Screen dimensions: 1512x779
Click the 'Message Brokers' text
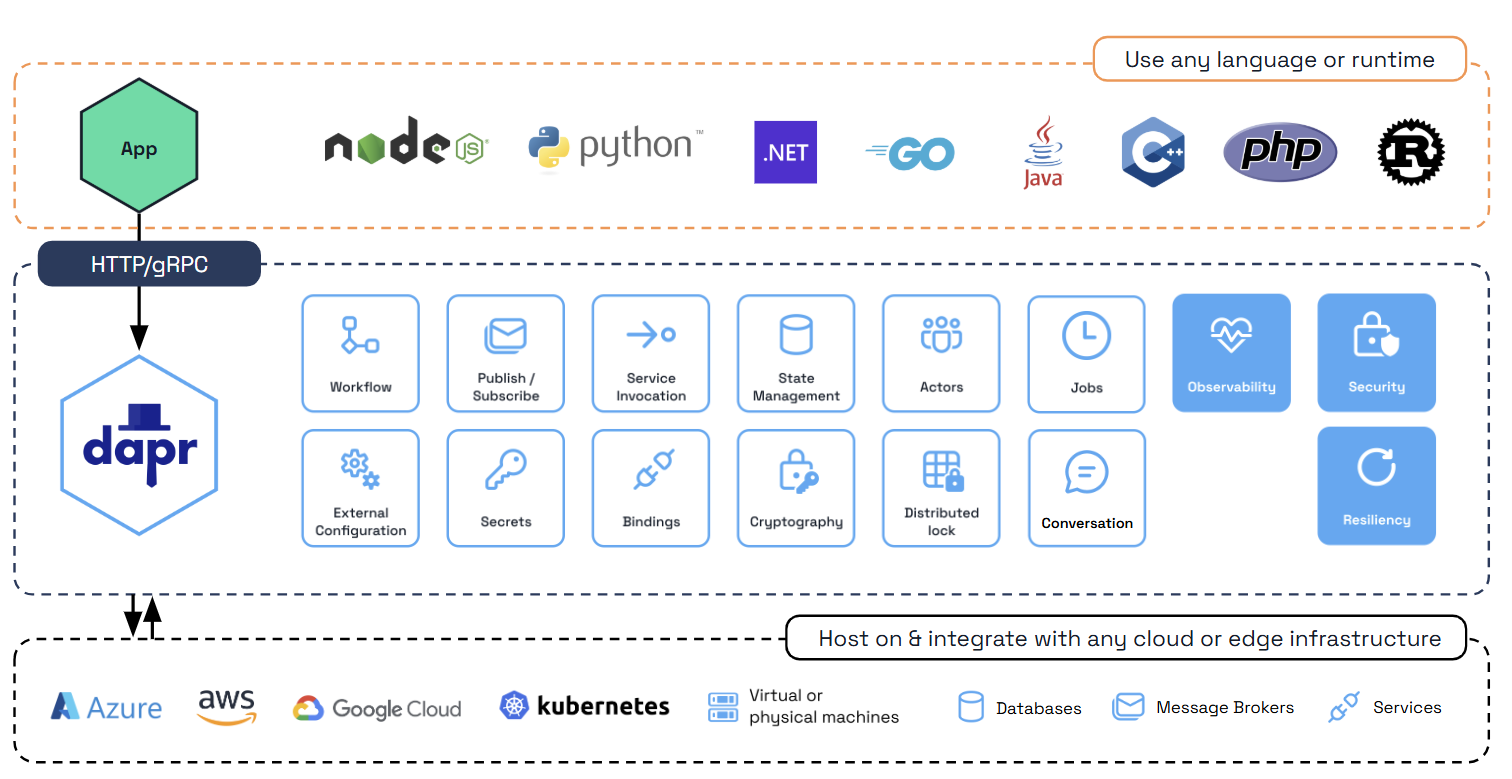point(1225,707)
